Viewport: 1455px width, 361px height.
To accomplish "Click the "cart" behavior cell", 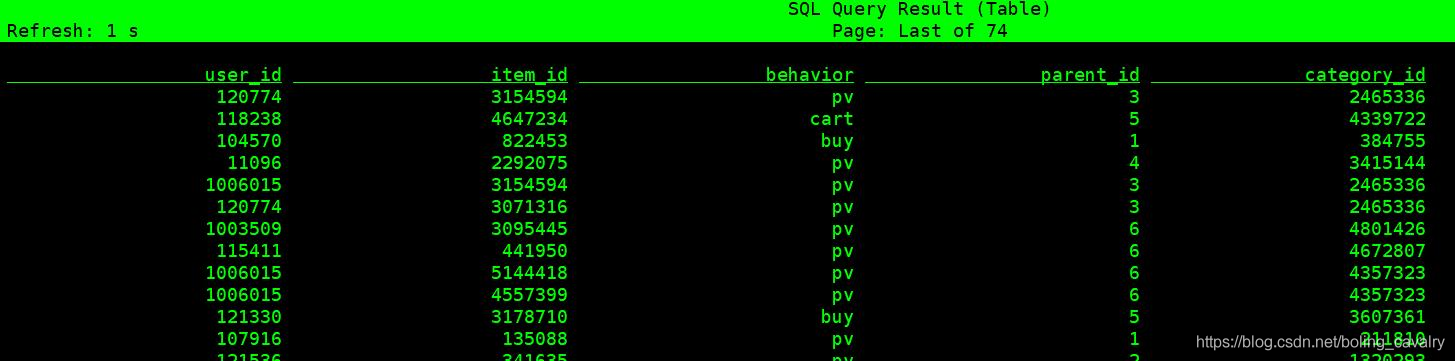I will [x=832, y=119].
